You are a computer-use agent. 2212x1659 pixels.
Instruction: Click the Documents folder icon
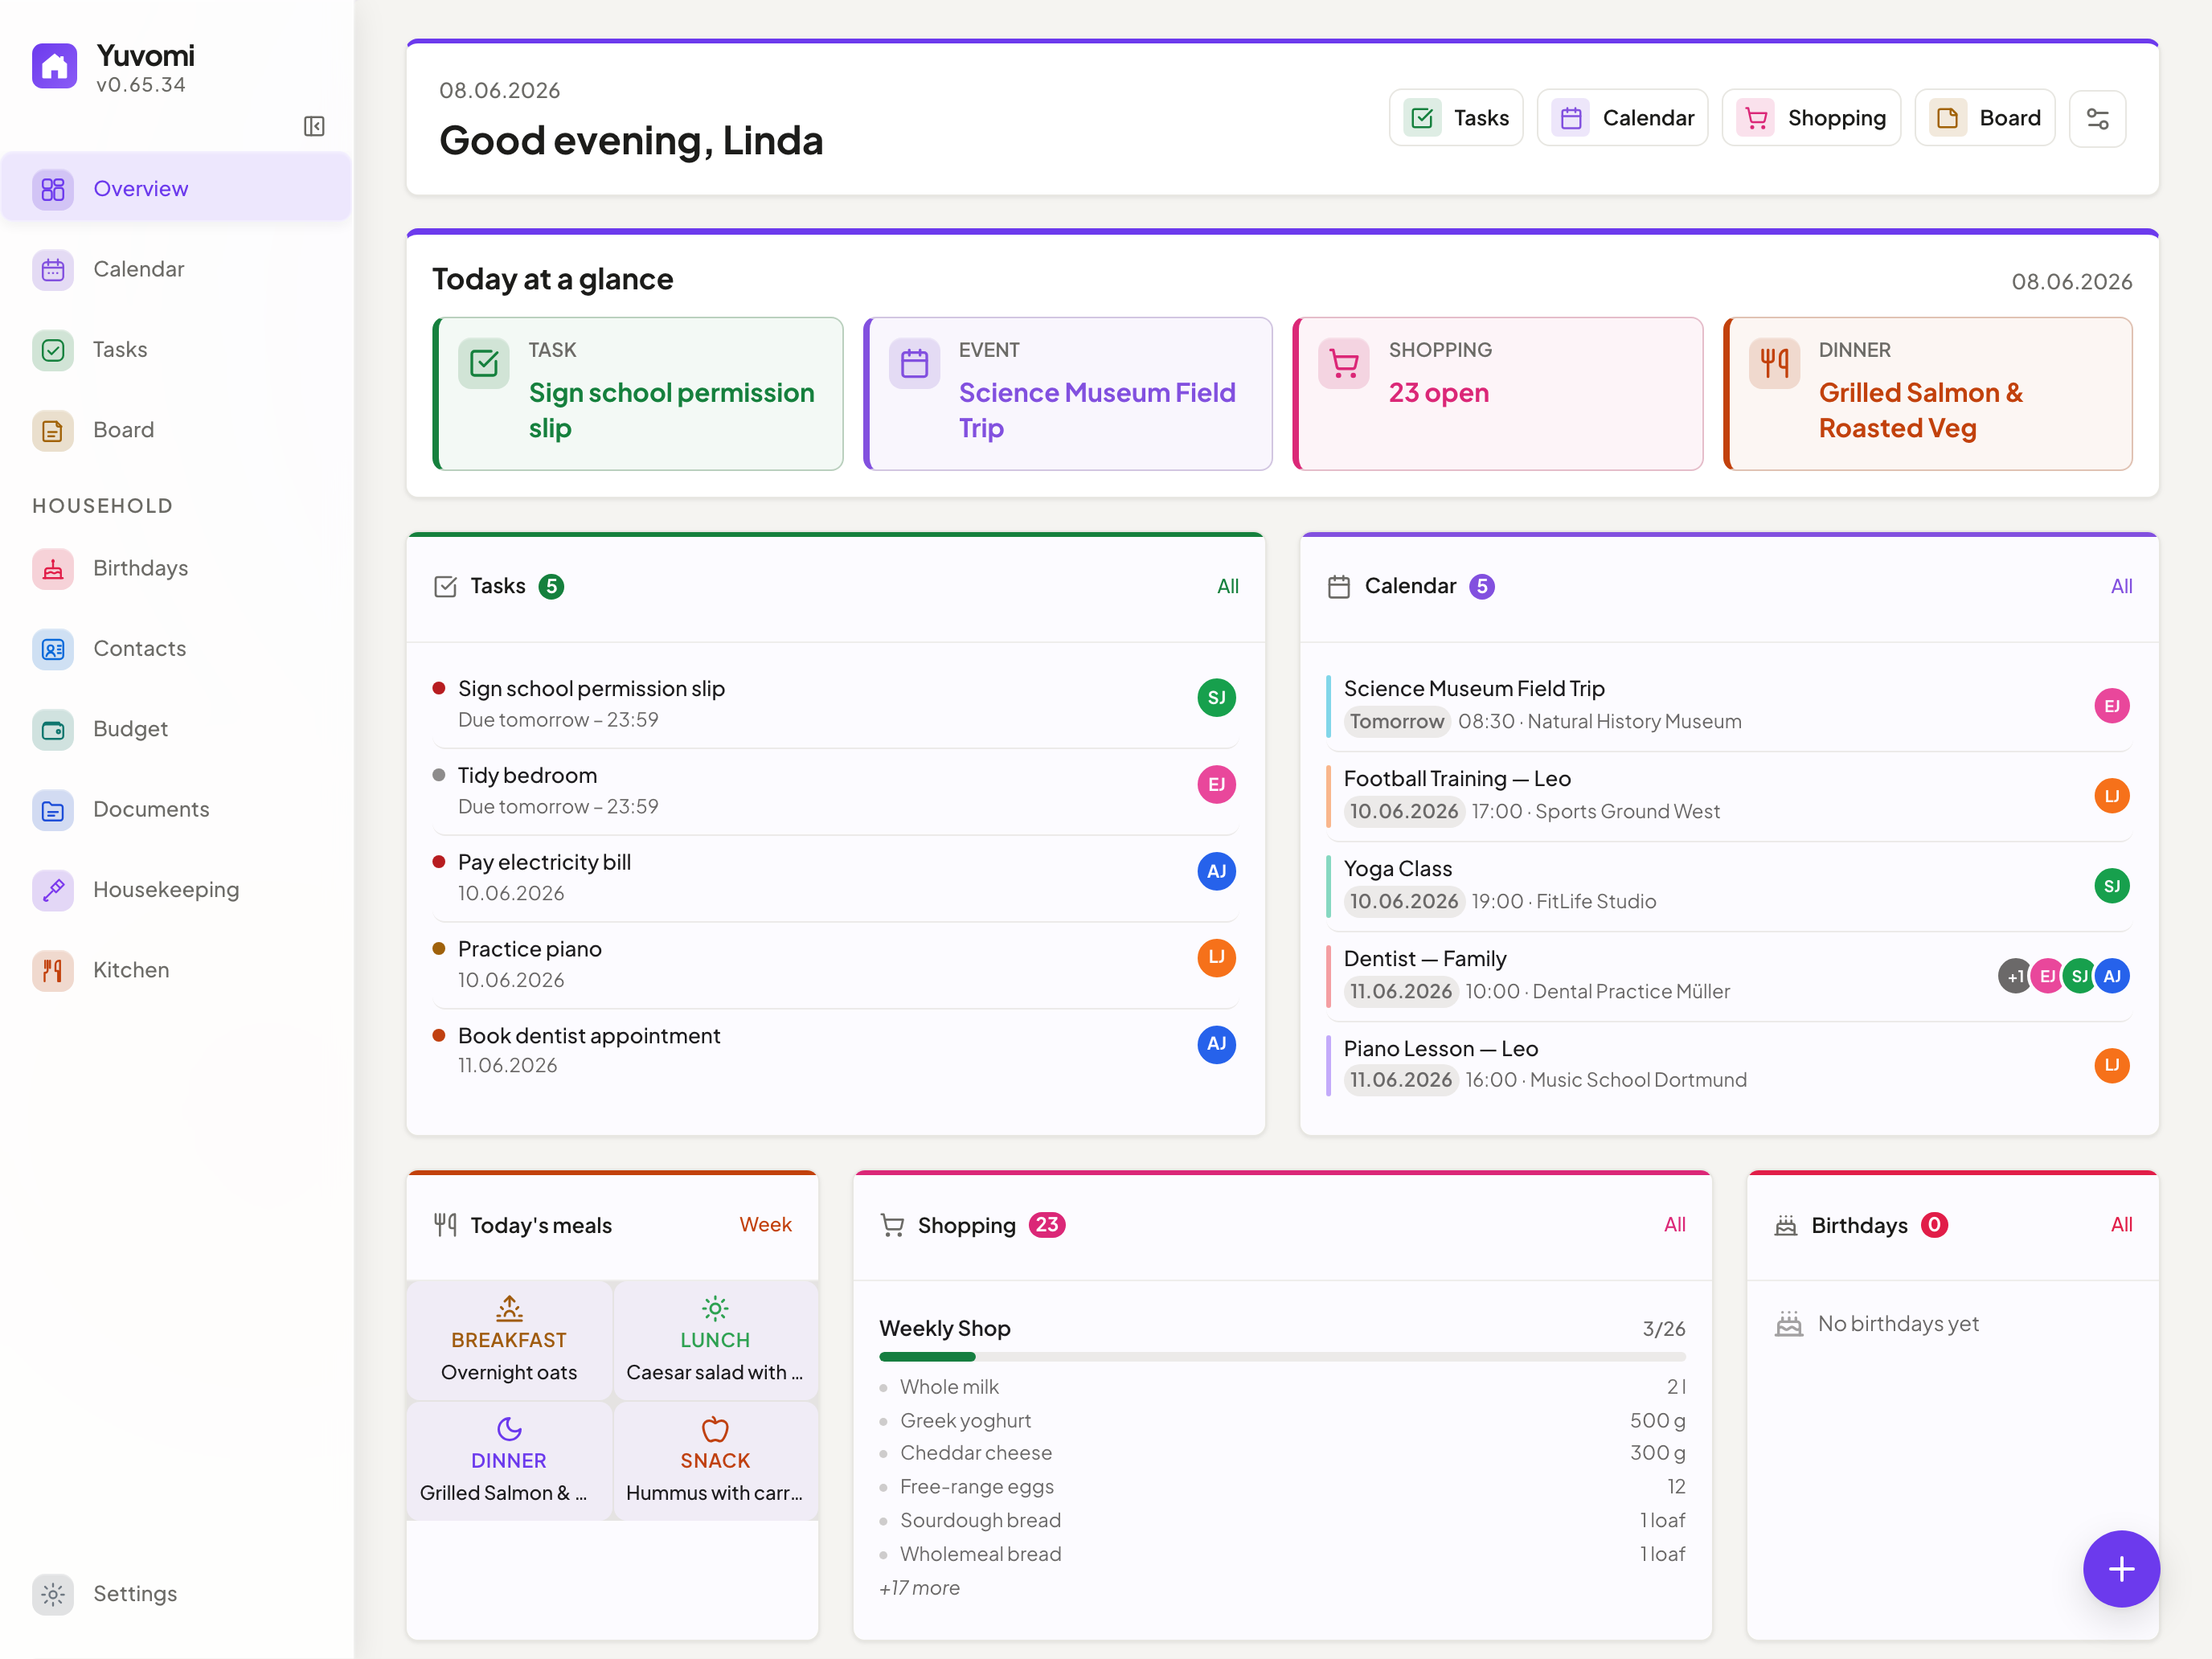pyautogui.click(x=53, y=809)
